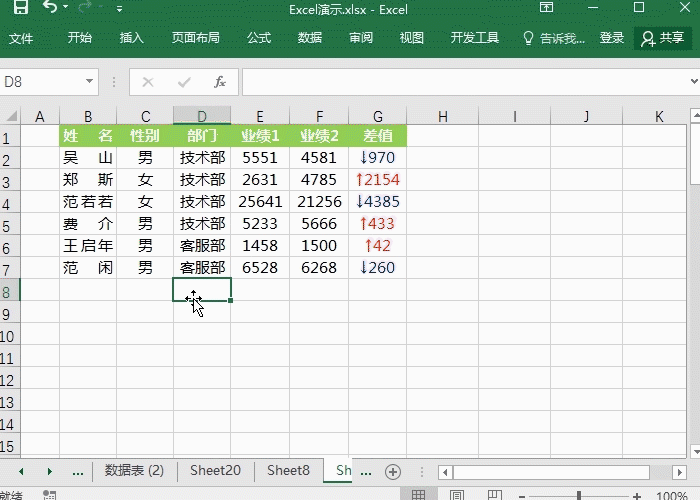Click the Tell Me lightbulb search

554,38
